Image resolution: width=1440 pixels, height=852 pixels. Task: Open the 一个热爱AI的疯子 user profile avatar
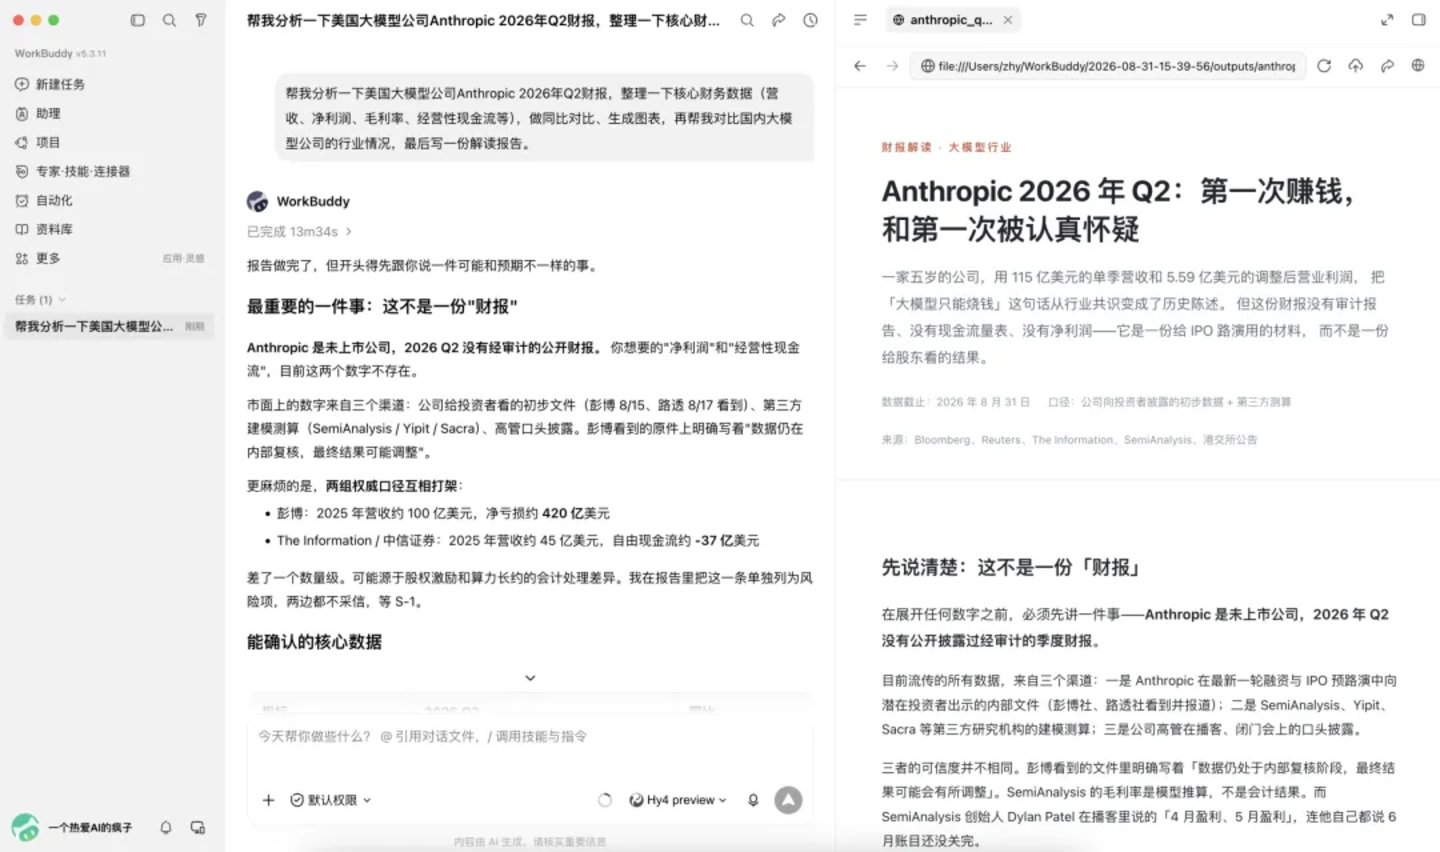(x=25, y=827)
